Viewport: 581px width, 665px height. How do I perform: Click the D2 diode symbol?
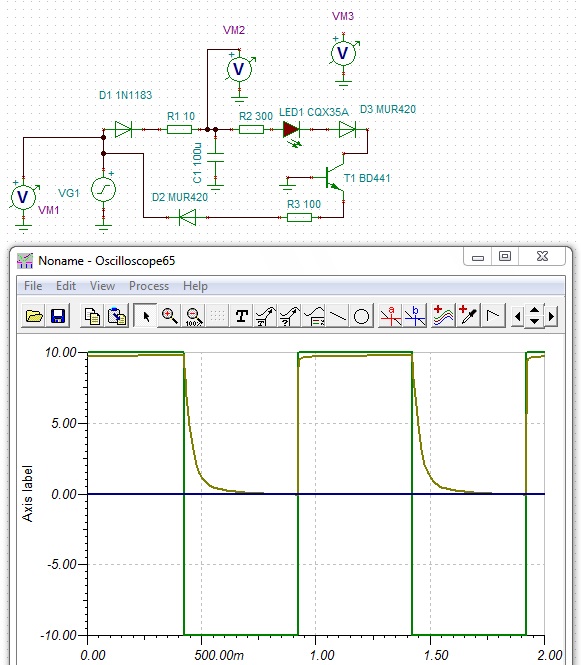pos(187,217)
